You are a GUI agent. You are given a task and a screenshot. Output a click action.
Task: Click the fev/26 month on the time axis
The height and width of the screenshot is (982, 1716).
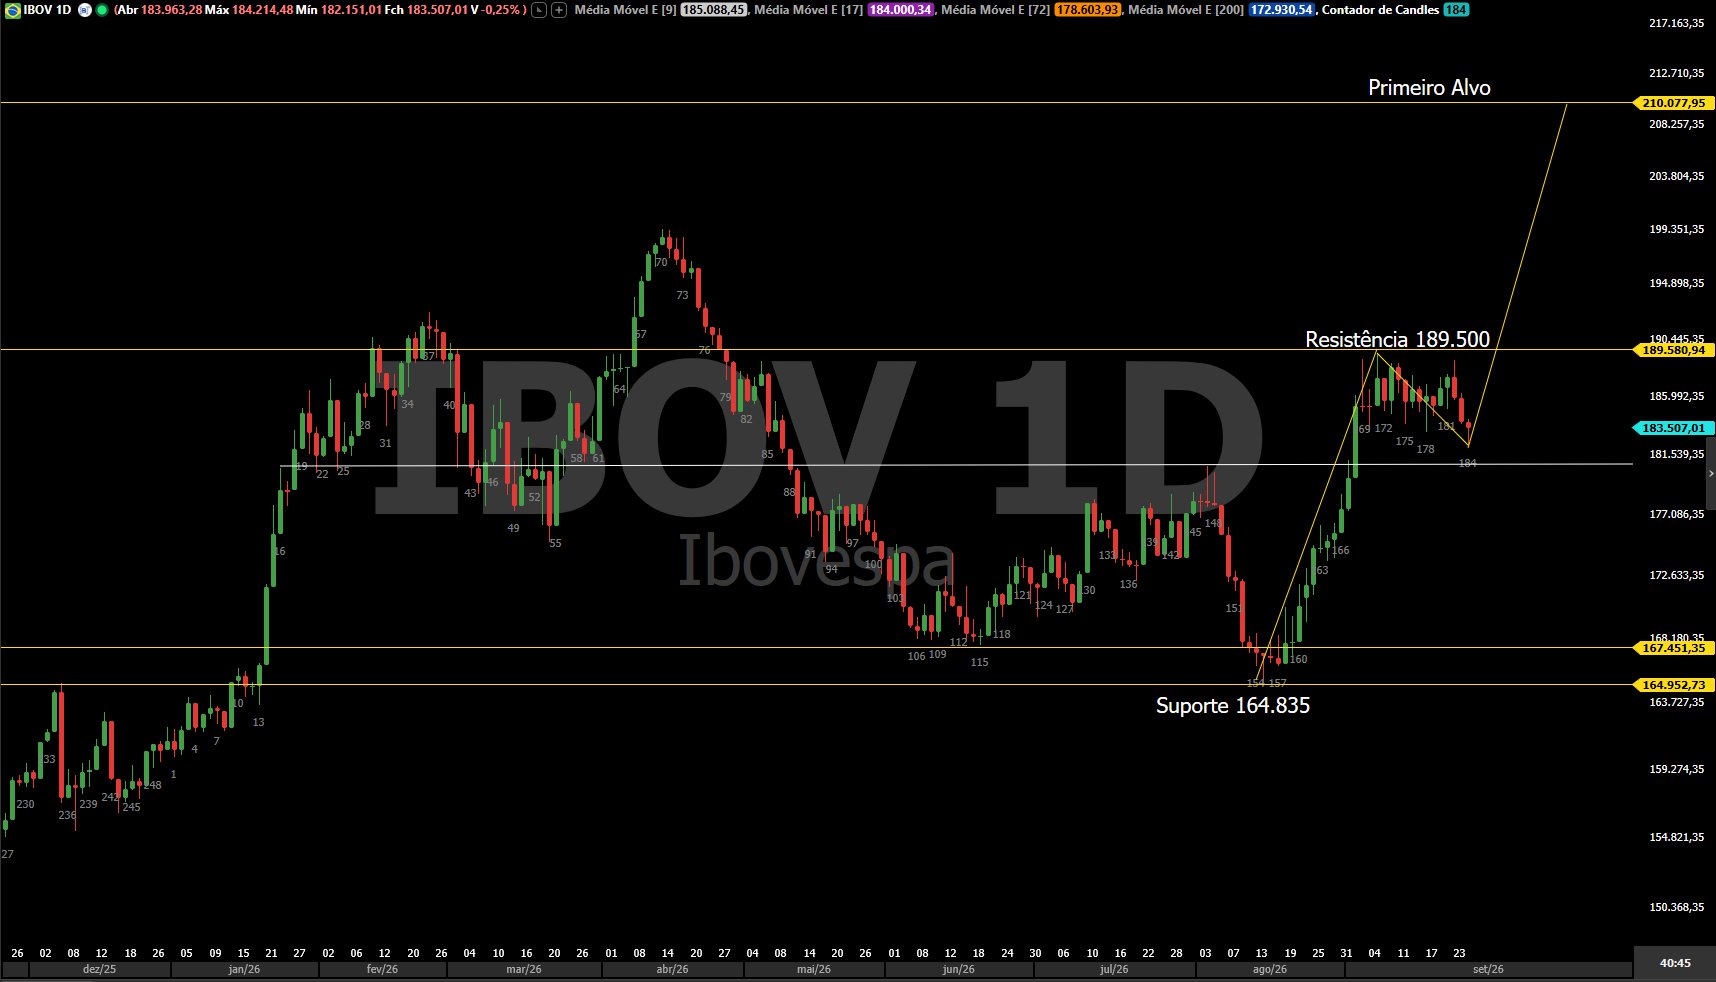click(382, 970)
